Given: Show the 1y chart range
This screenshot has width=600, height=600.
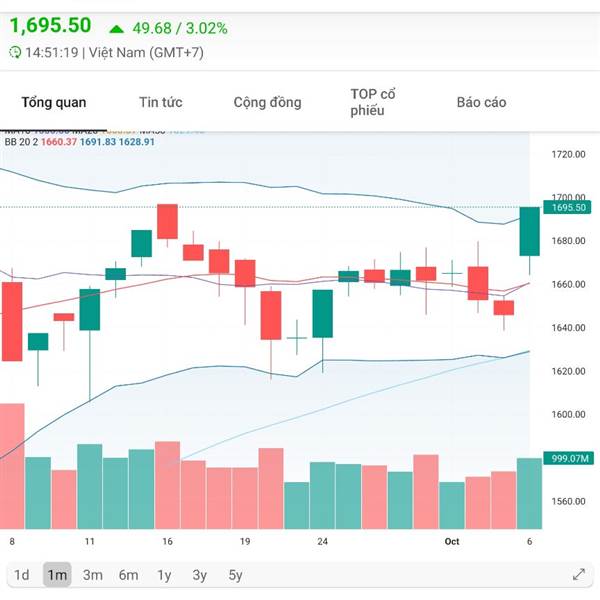Looking at the screenshot, I should tap(164, 574).
